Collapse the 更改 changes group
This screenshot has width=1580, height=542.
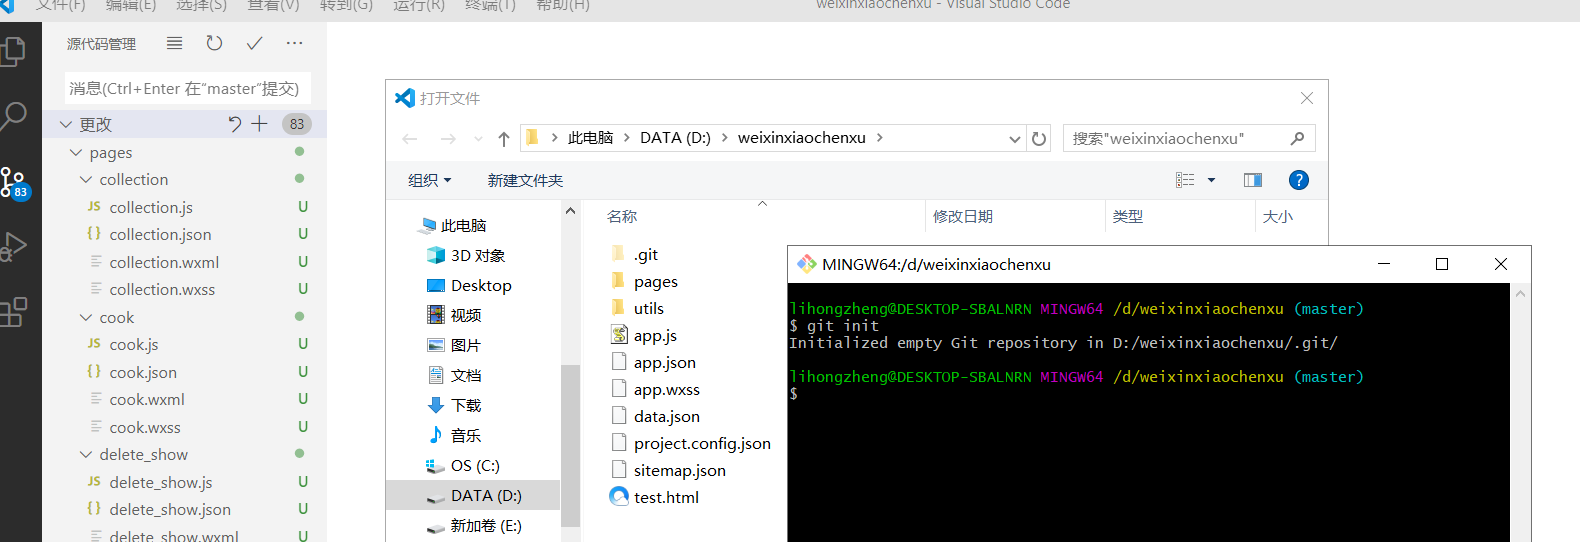(66, 124)
